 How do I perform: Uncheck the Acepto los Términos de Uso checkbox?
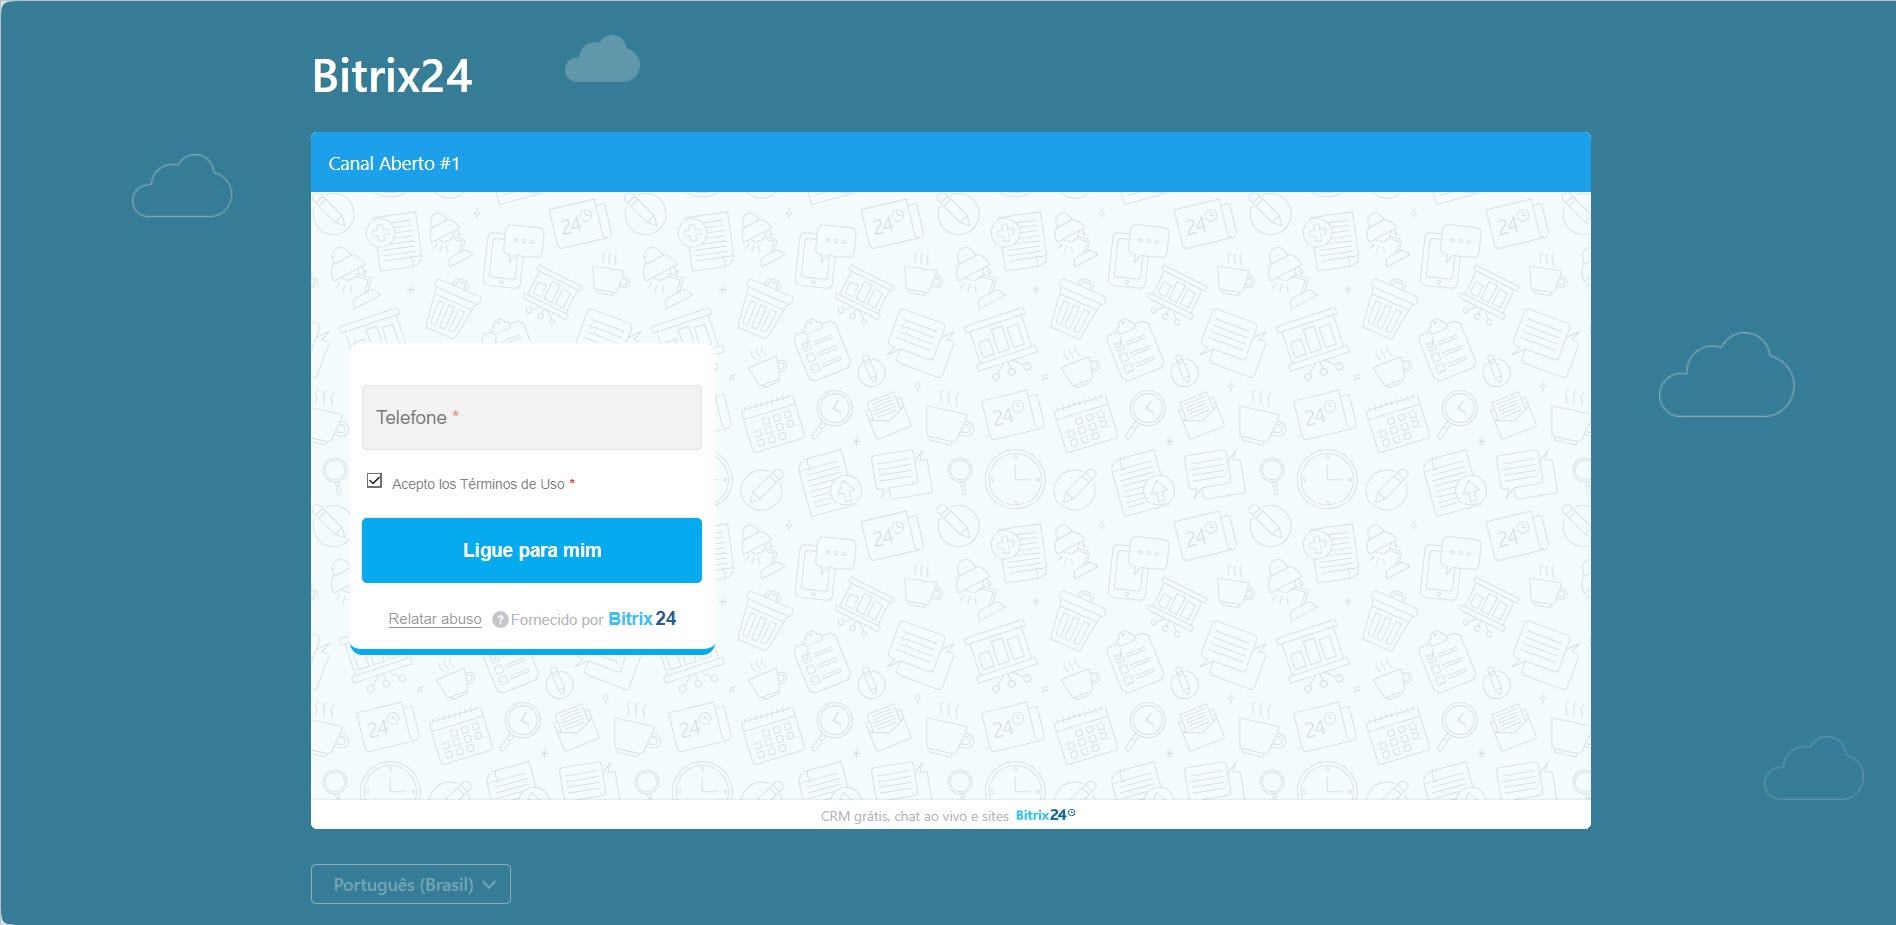click(x=374, y=481)
